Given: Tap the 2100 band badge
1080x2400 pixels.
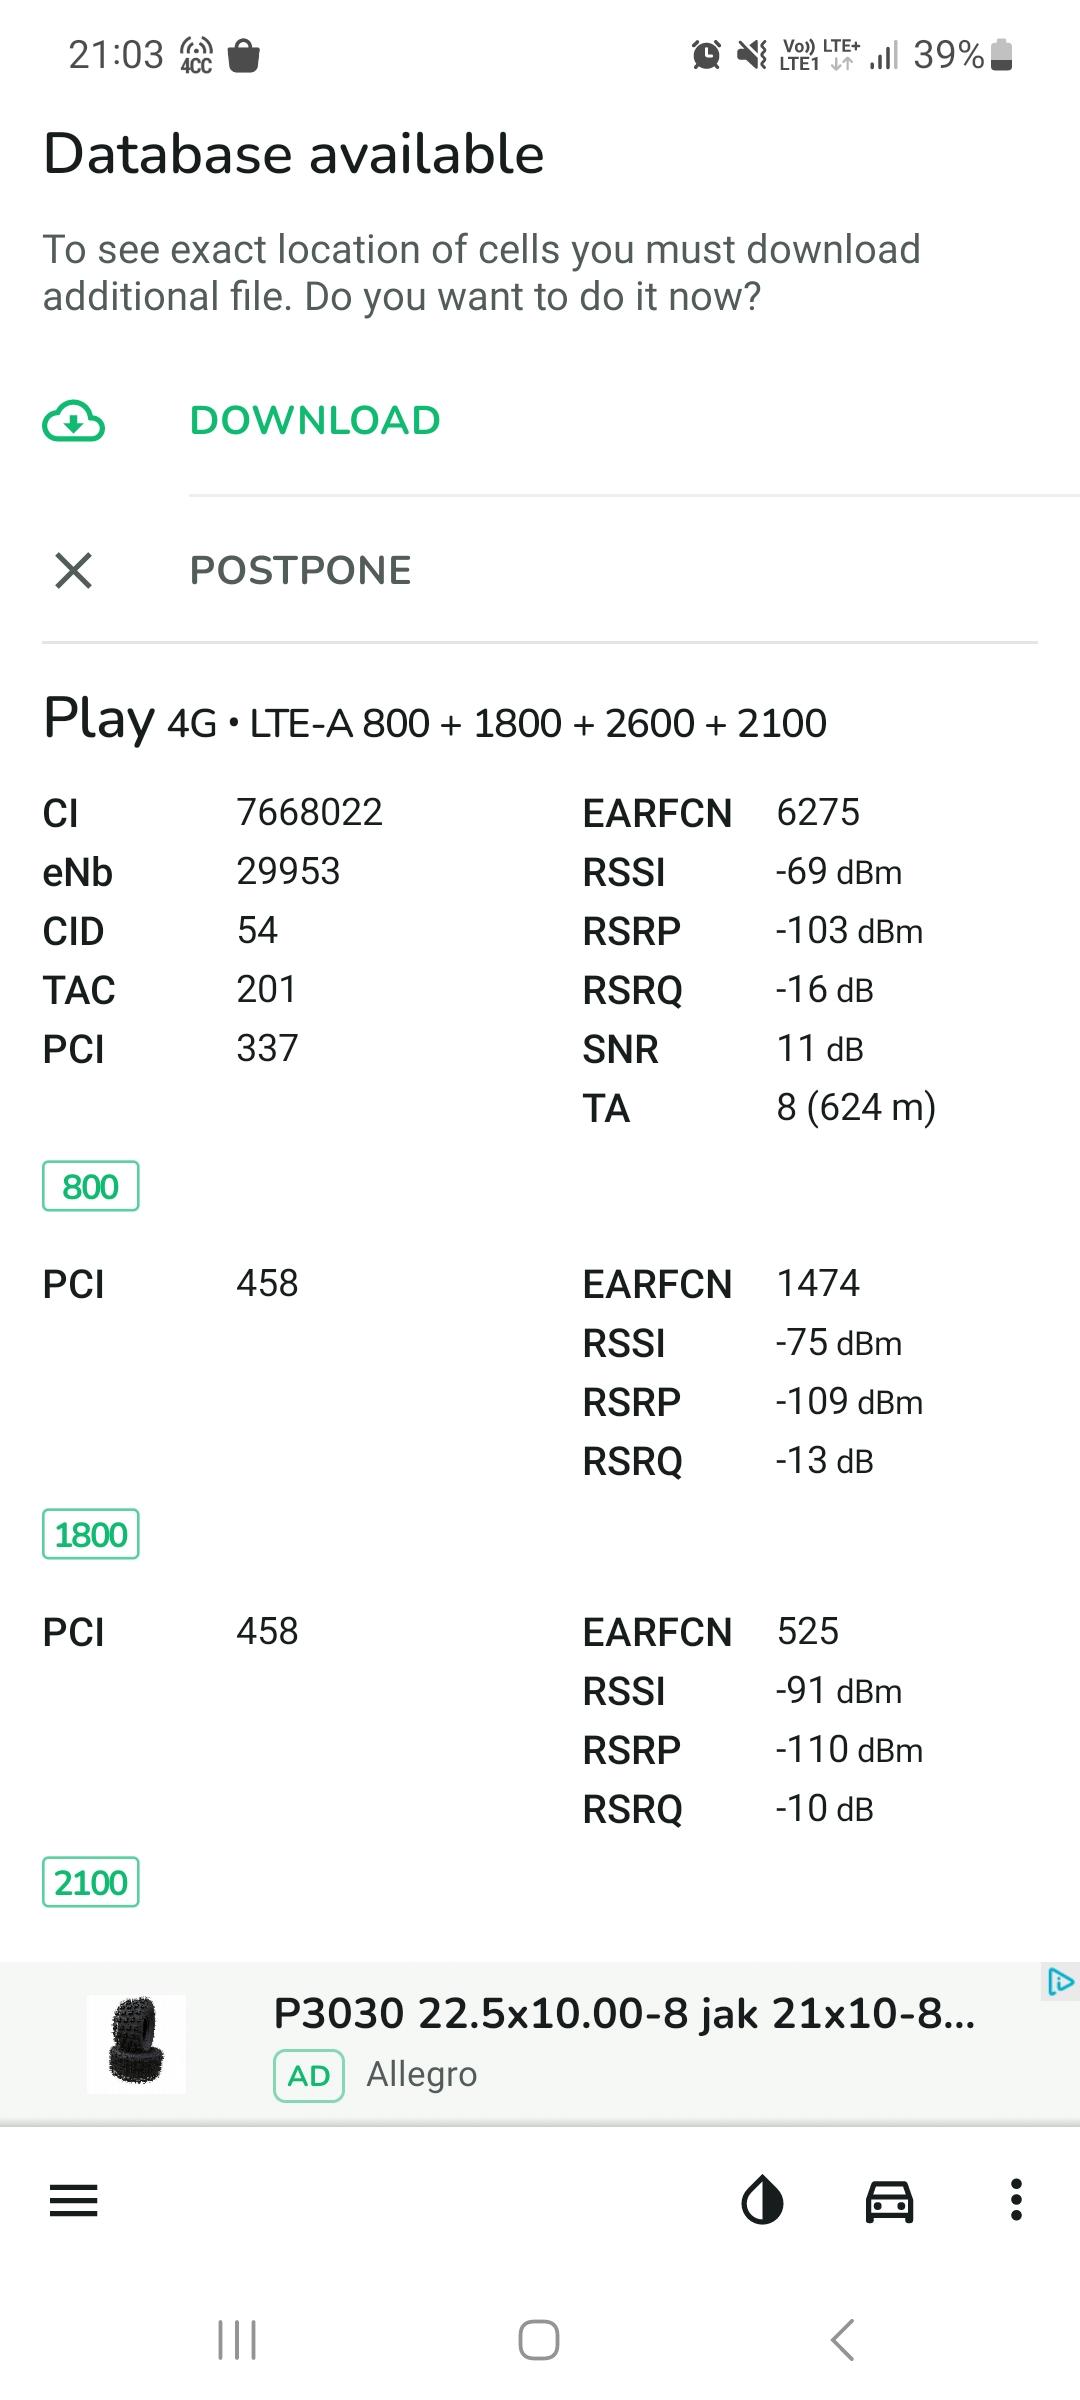Looking at the screenshot, I should click(x=90, y=1883).
